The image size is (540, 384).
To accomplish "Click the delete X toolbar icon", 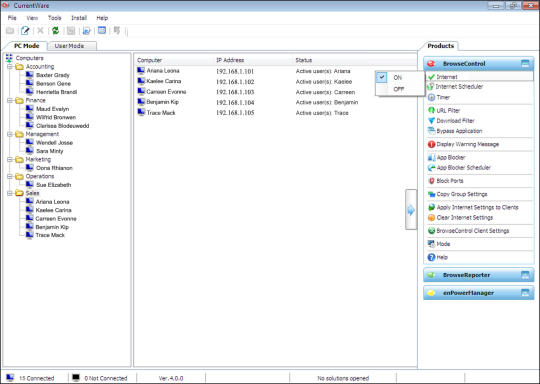I will (x=40, y=31).
